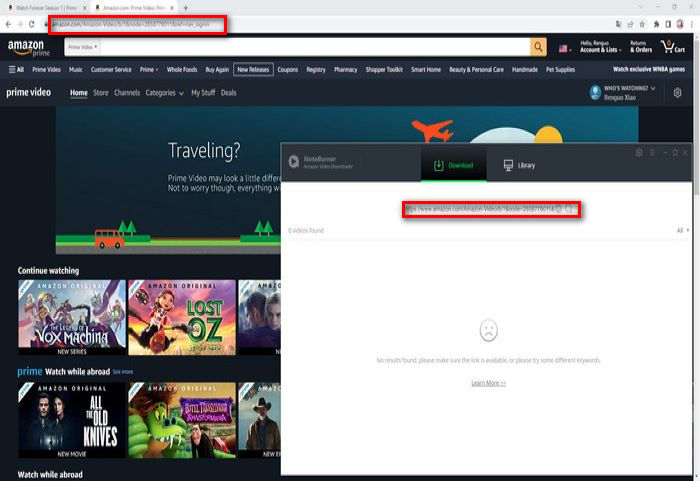
Task: Close the Amazon.com Prime Video tab
Action: click(171, 8)
